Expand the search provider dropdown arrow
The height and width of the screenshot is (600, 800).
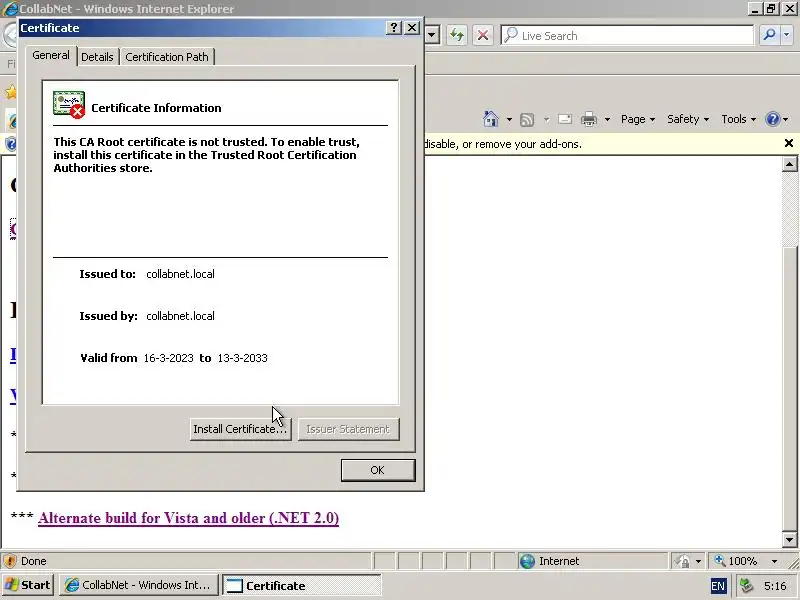786,35
